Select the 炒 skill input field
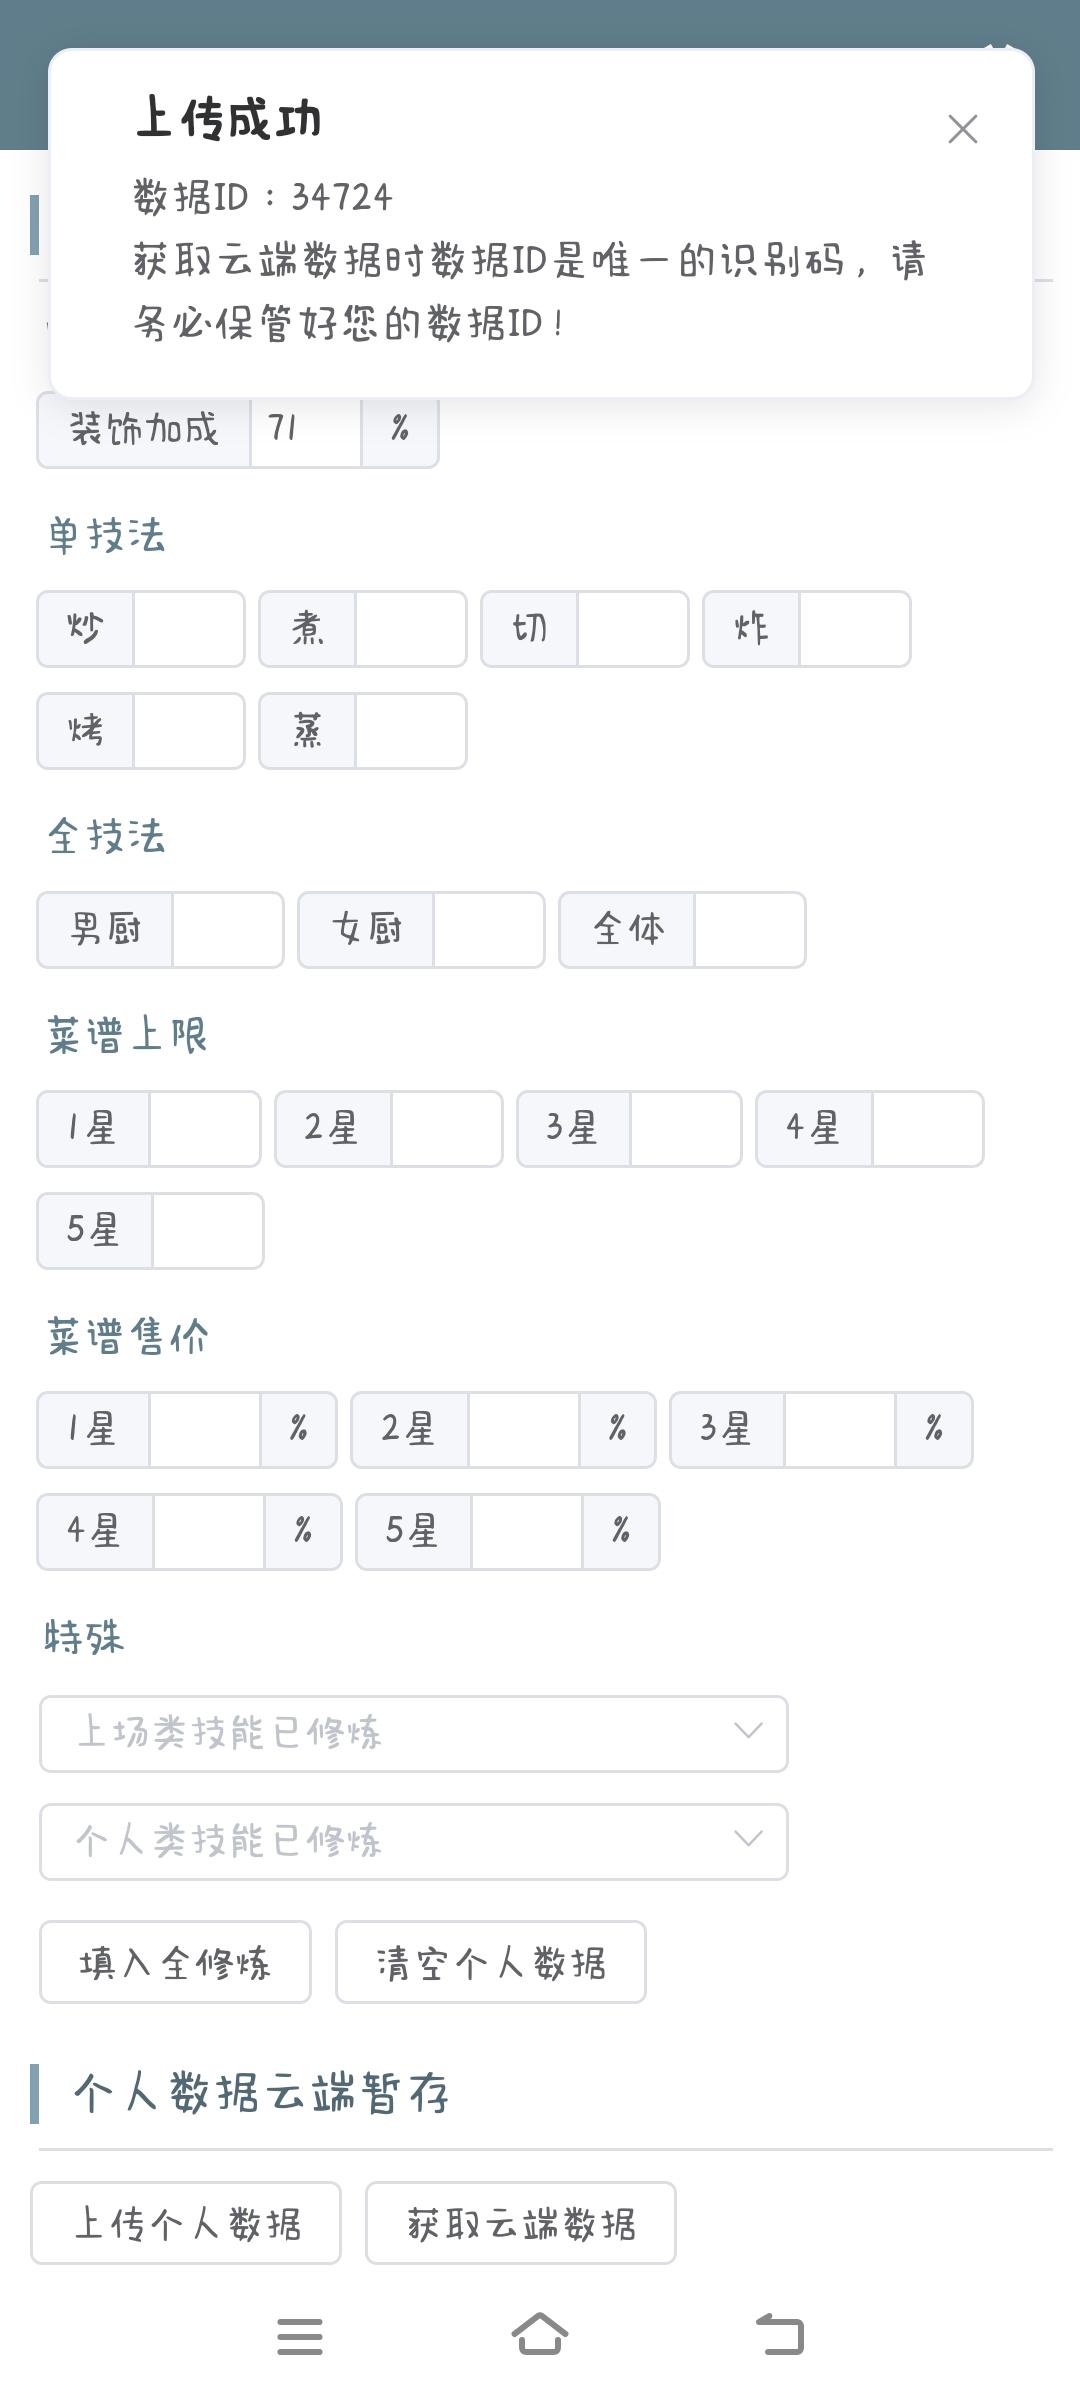The height and width of the screenshot is (2400, 1080). (189, 629)
